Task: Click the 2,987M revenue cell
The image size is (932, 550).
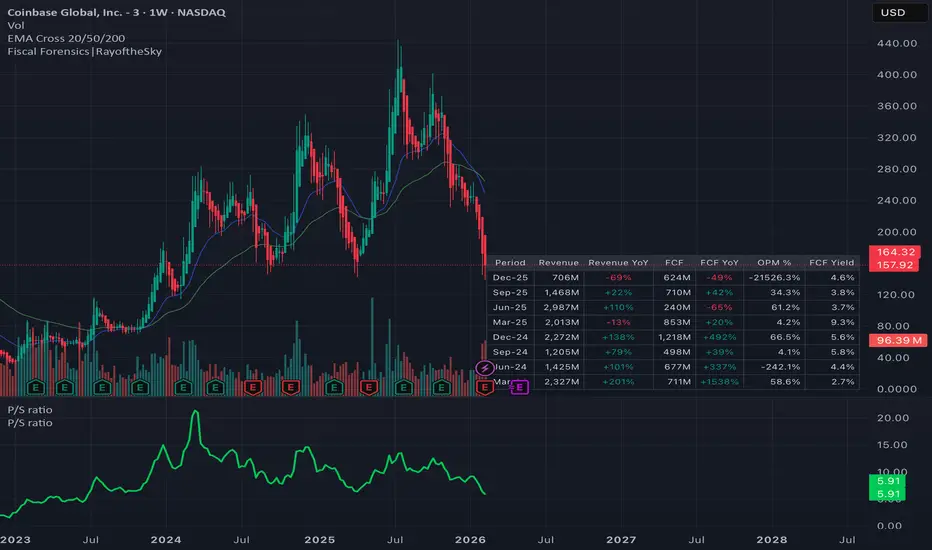Action: click(562, 307)
